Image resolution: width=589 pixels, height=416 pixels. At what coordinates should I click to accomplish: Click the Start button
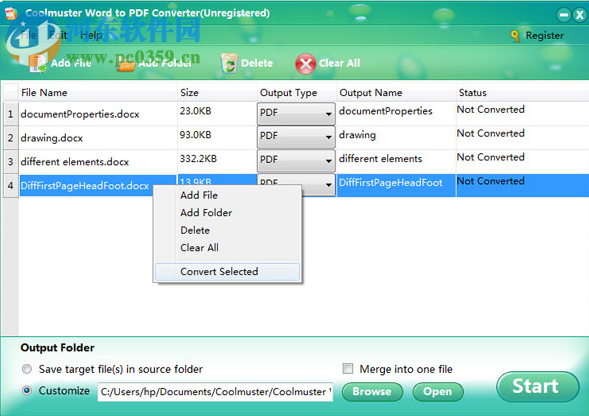point(538,387)
